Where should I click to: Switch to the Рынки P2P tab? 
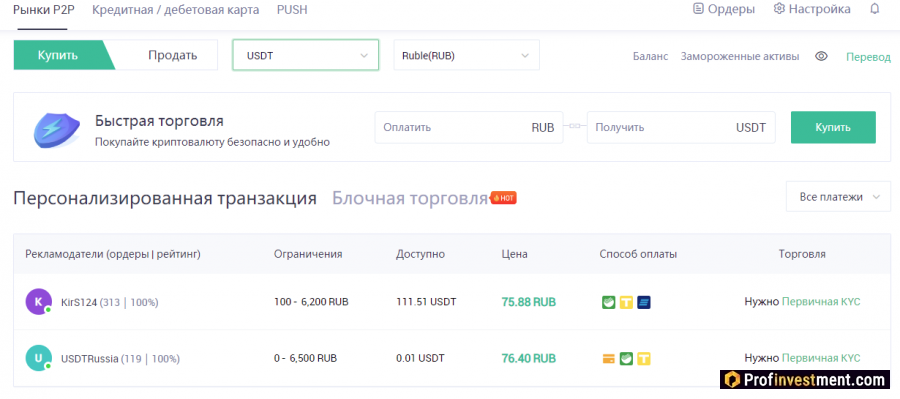click(44, 10)
